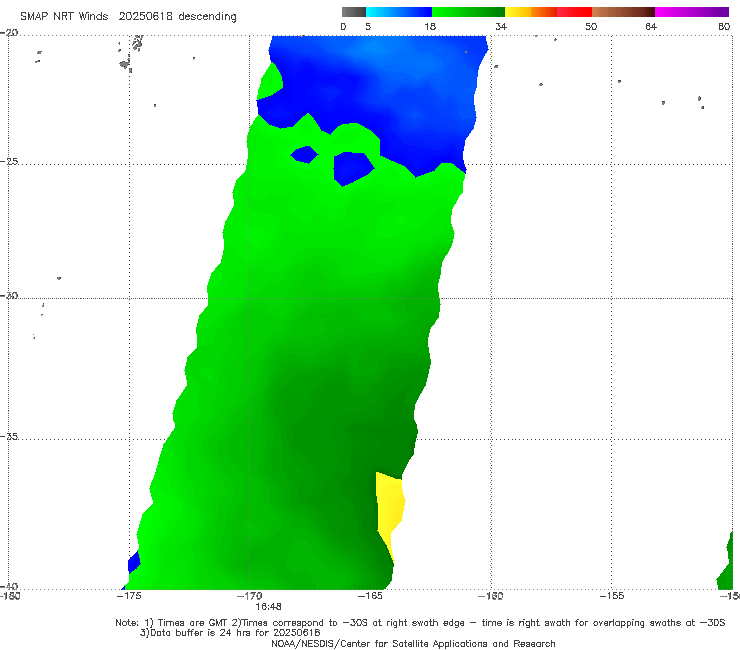740x650 pixels.
Task: Click the longitude label '-170' on the bottom axis
Action: (250, 596)
